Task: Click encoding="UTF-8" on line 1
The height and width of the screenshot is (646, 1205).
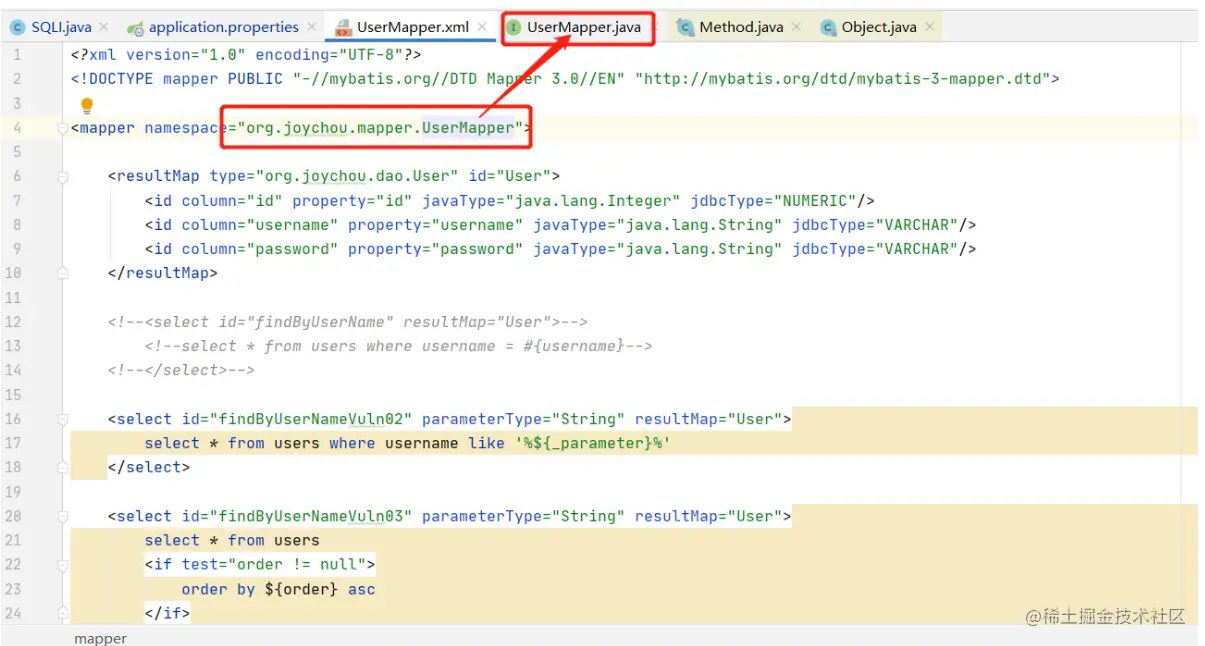Action: click(x=329, y=54)
